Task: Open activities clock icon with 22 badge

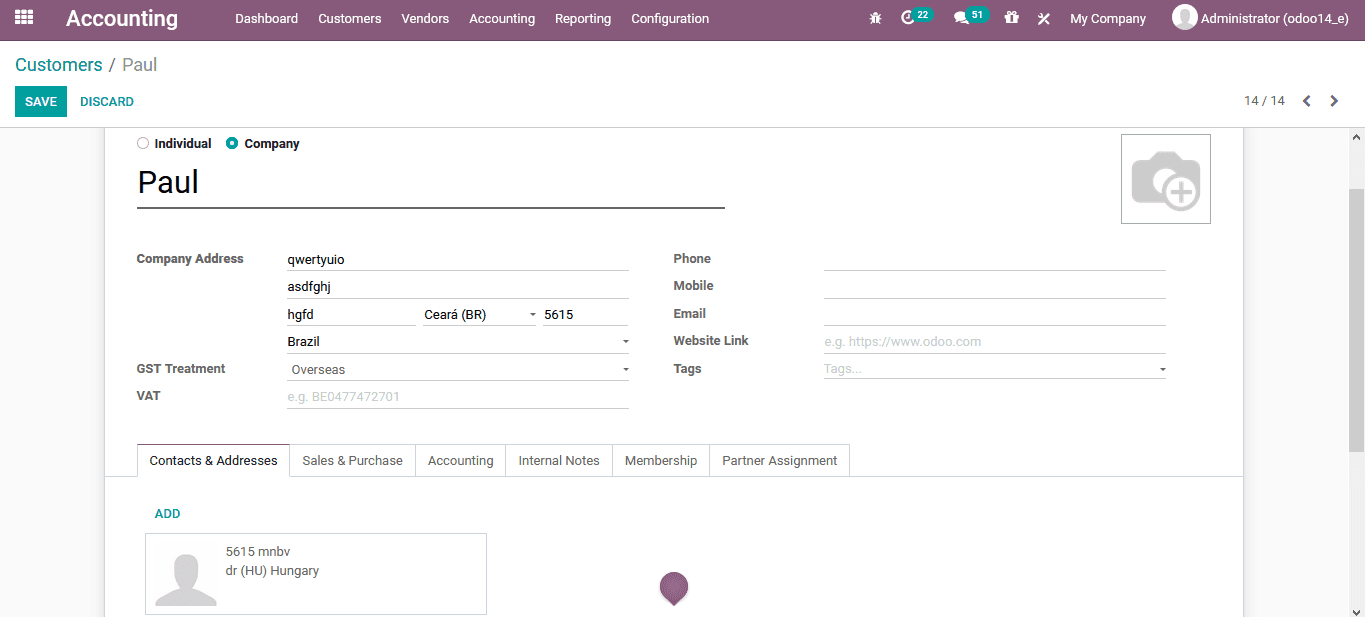Action: click(x=916, y=17)
